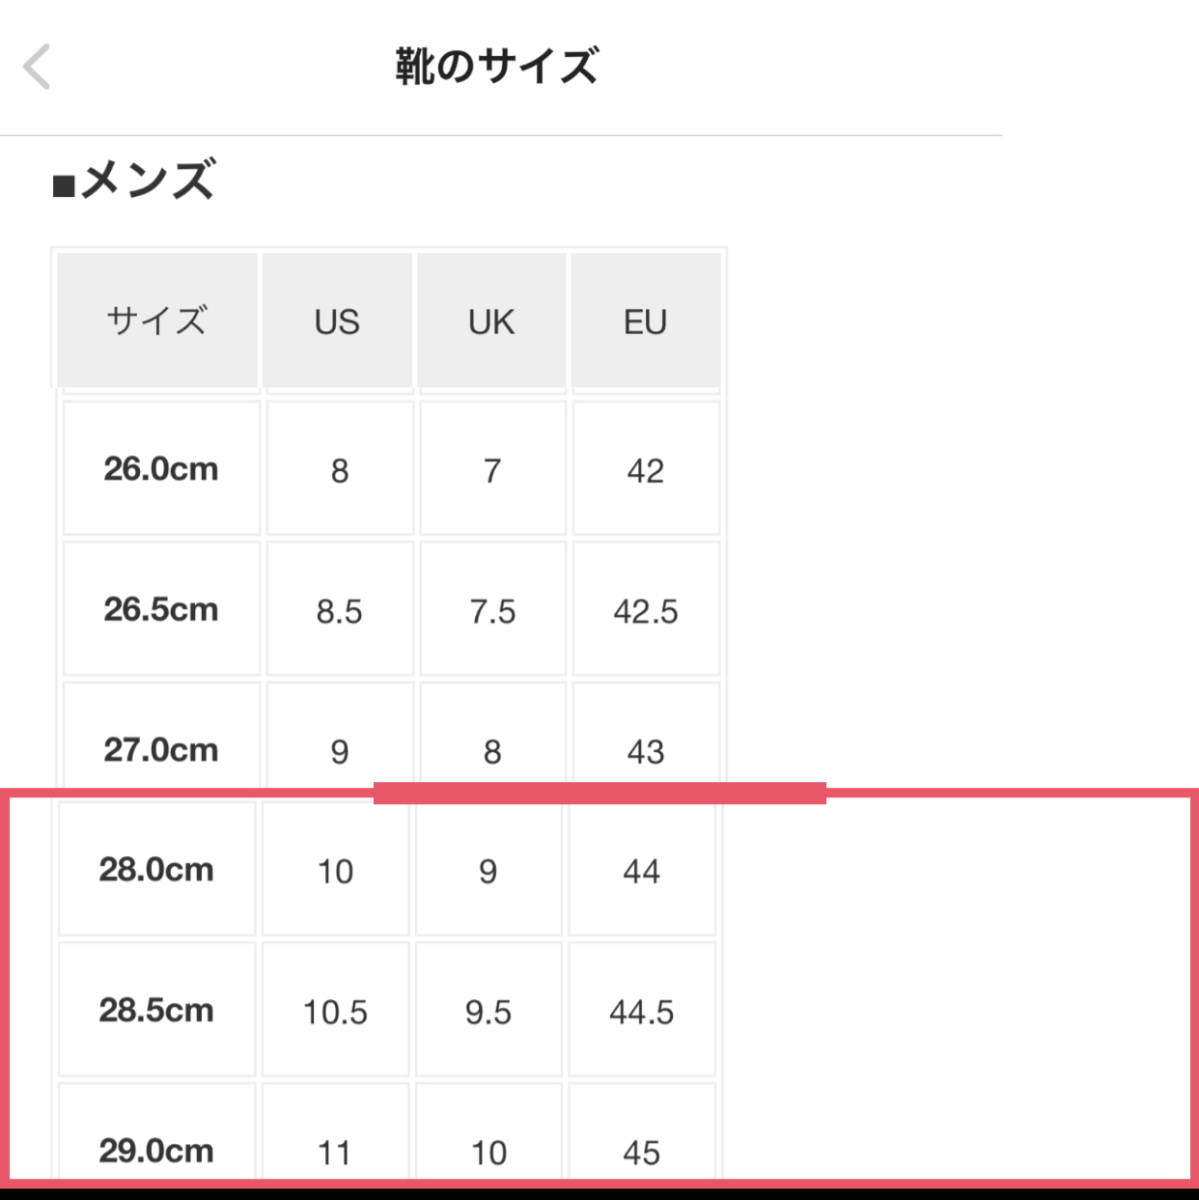This screenshot has width=1199, height=1200.
Task: Select the US column header
Action: pos(337,320)
